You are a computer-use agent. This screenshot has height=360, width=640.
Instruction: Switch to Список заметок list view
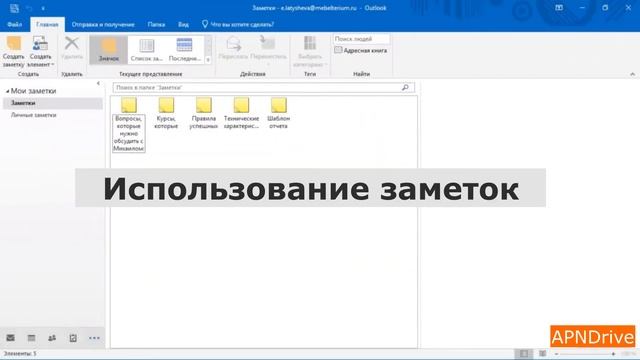click(x=147, y=49)
